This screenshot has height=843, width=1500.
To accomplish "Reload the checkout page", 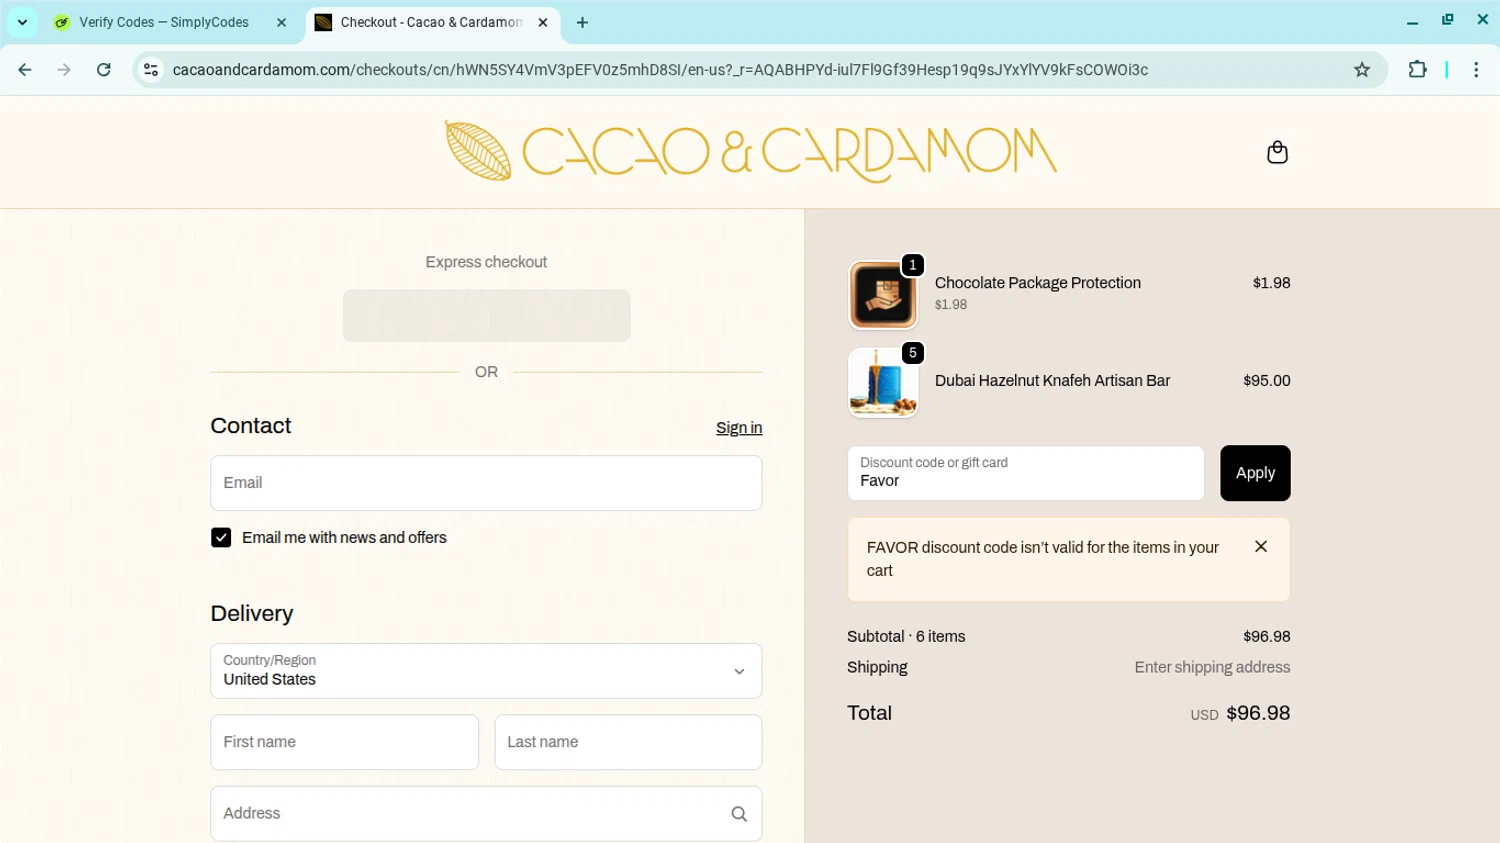I will pos(104,70).
